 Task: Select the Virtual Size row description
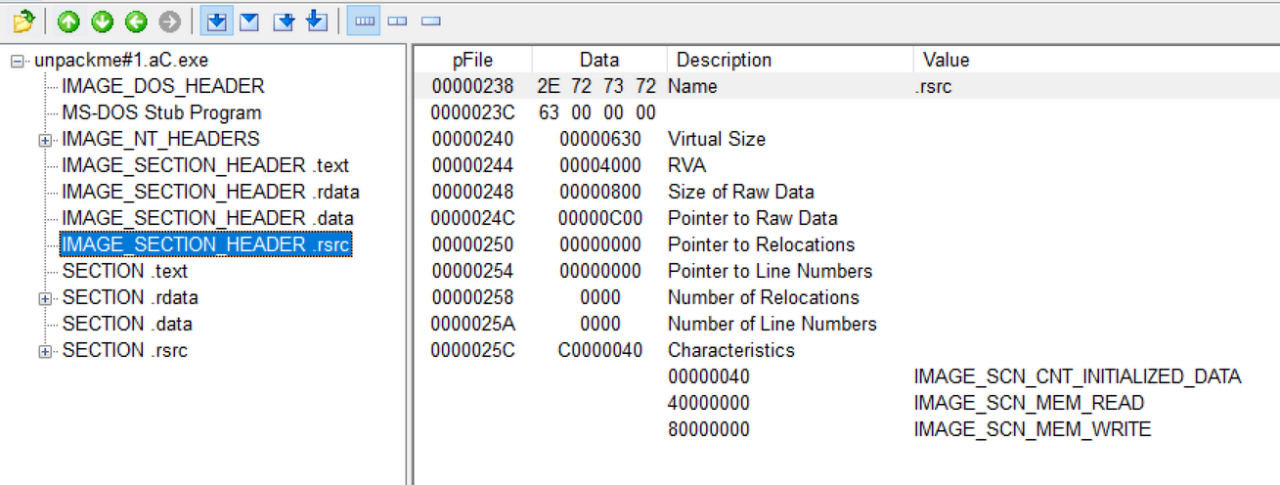coord(716,139)
